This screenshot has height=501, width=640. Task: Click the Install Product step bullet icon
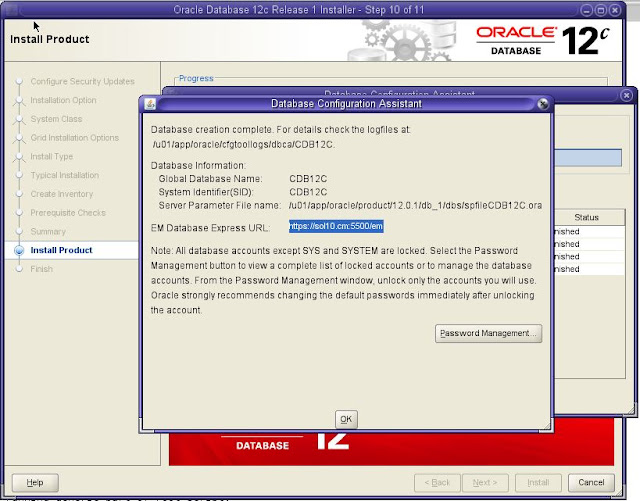pos(19,250)
